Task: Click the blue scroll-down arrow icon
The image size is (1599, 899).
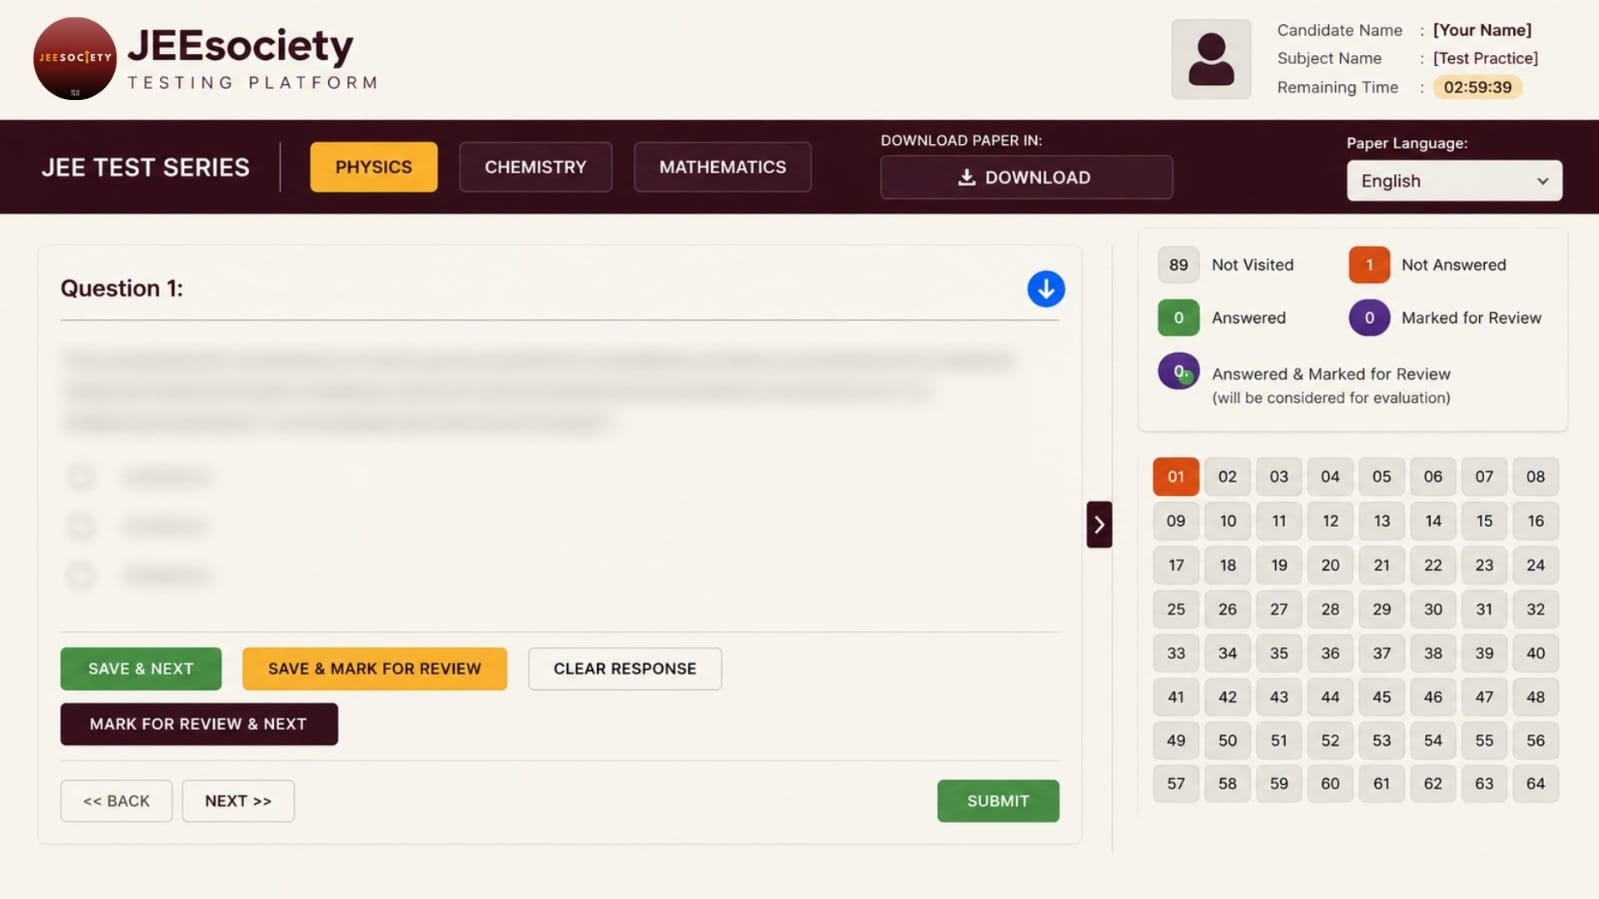Action: point(1046,289)
